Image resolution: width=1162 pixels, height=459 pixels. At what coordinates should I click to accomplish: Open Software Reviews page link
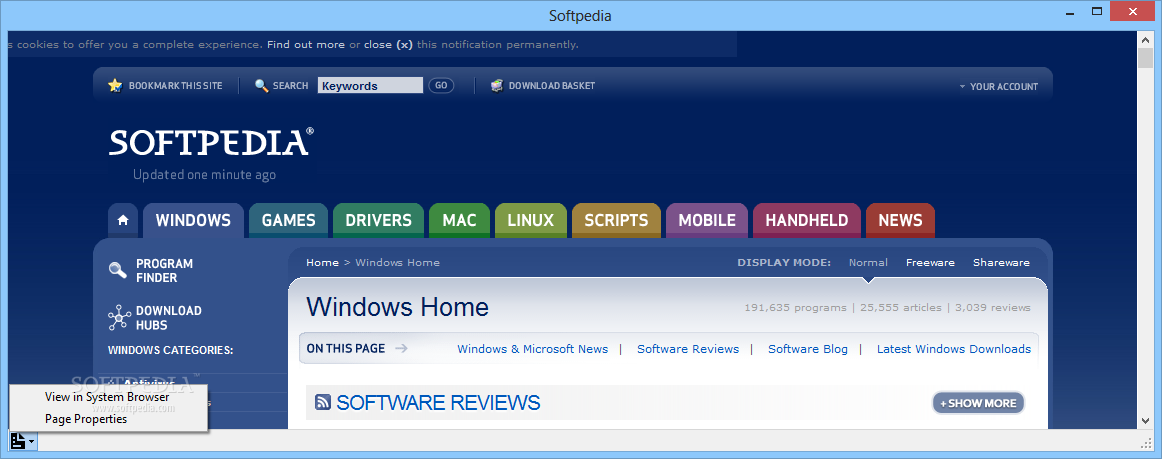click(688, 349)
